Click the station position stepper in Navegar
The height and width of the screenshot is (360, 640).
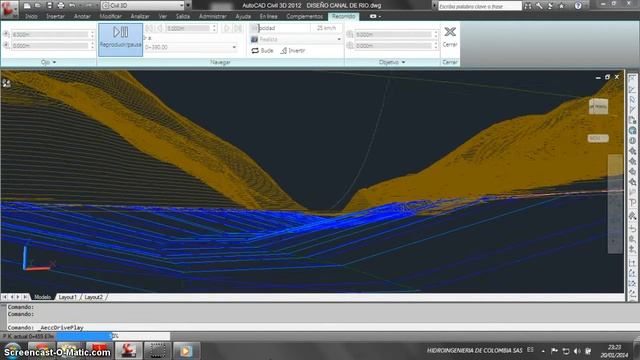click(214, 28)
